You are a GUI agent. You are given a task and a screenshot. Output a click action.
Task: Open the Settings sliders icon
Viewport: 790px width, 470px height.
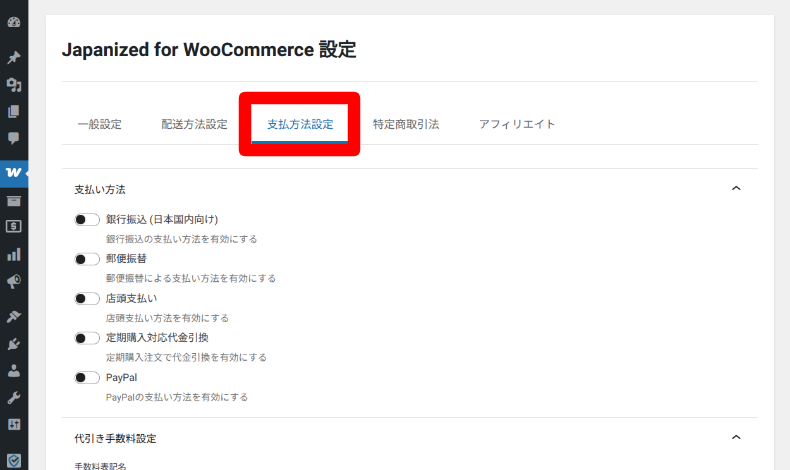tap(14, 424)
